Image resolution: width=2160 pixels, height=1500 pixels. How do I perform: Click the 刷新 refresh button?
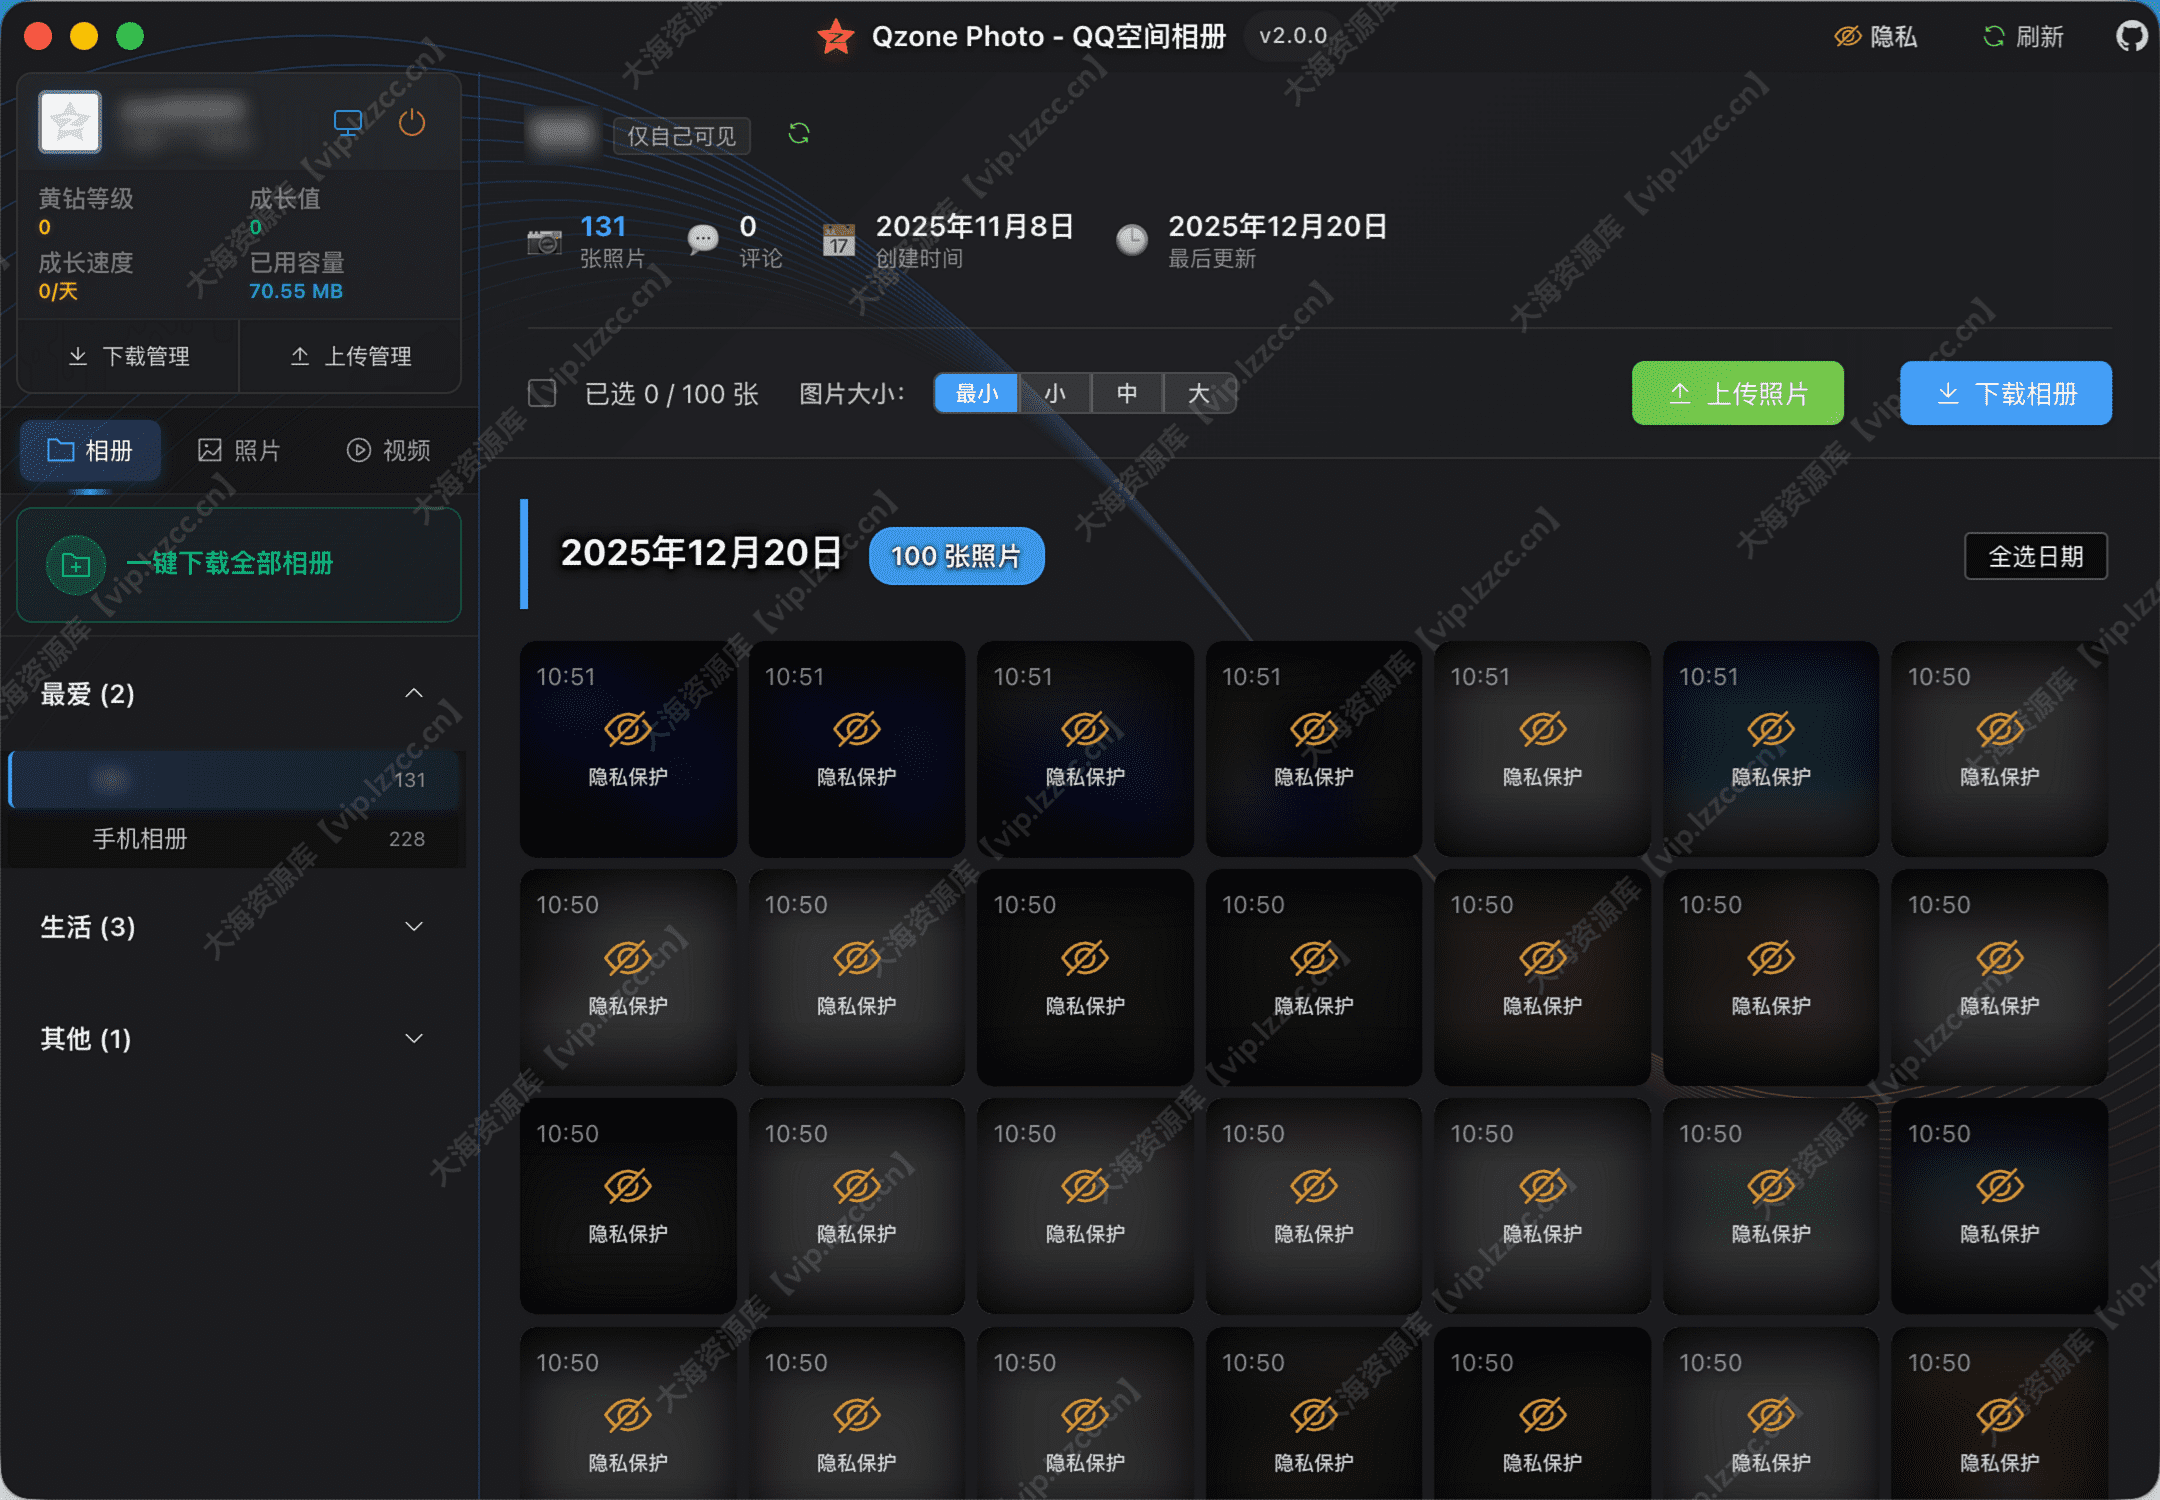pyautogui.click(x=2023, y=37)
